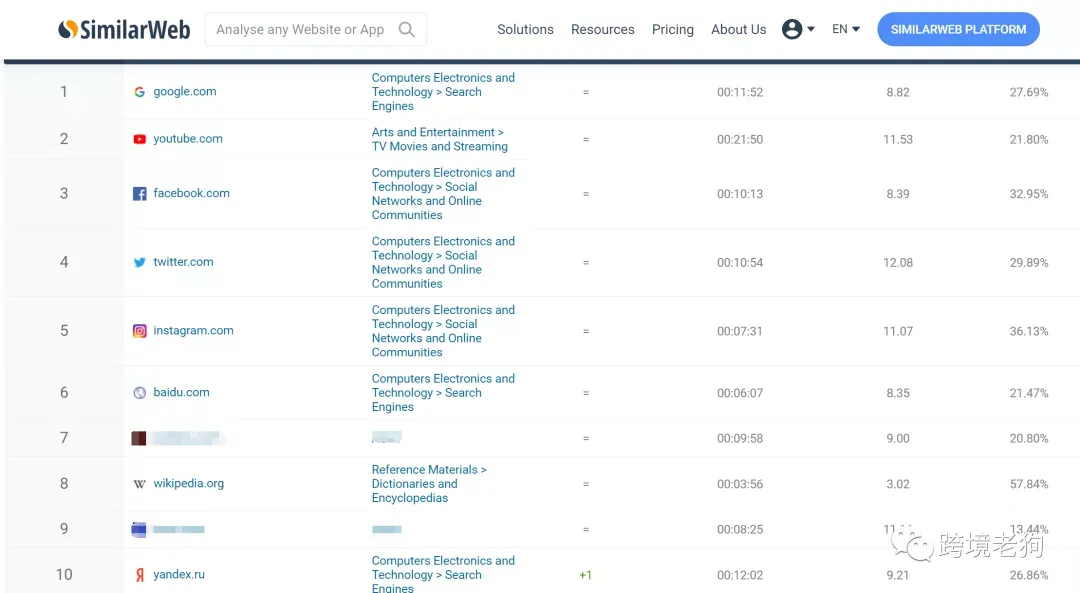Click the 36.13% bounce rate value
Image resolution: width=1080 pixels, height=593 pixels.
point(1029,332)
